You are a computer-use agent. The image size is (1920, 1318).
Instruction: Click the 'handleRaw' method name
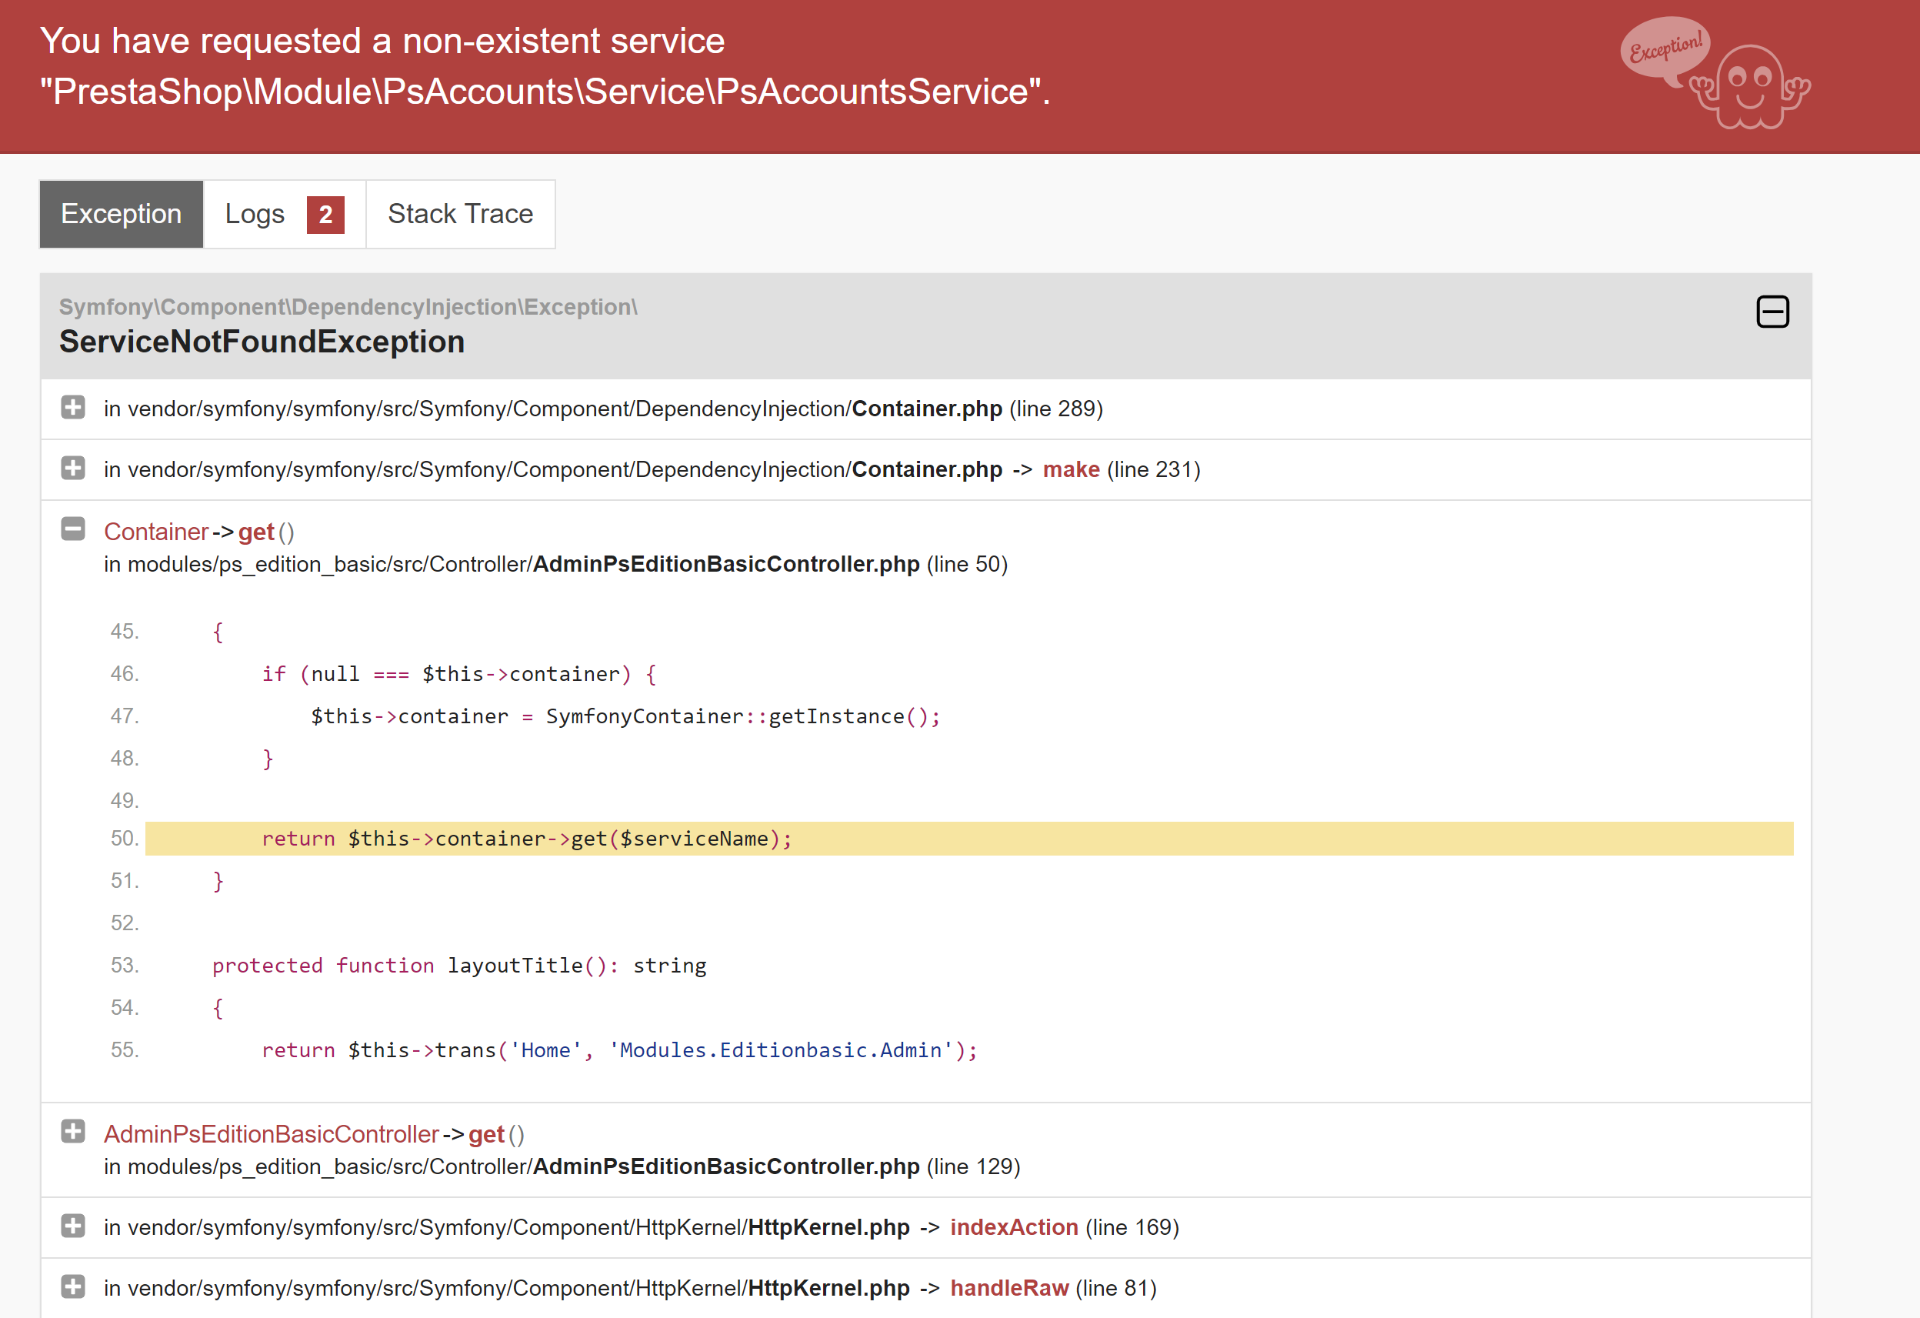pos(1009,1289)
